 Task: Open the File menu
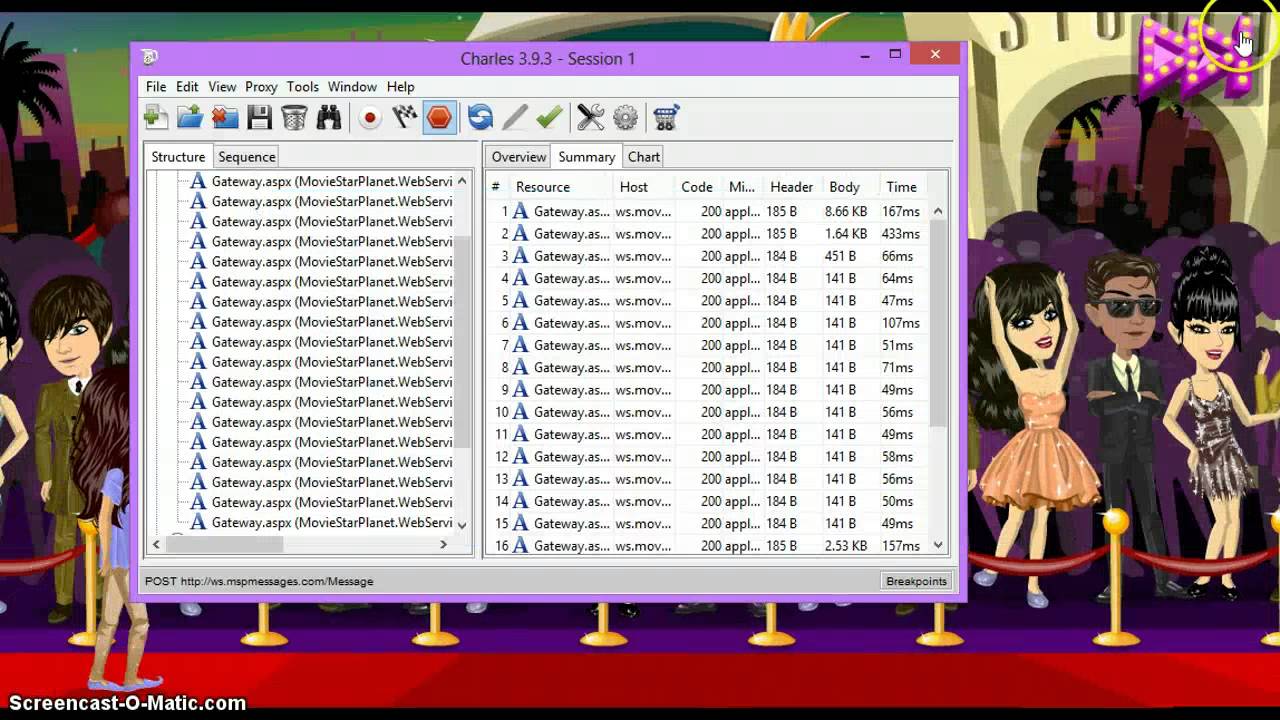tap(156, 87)
